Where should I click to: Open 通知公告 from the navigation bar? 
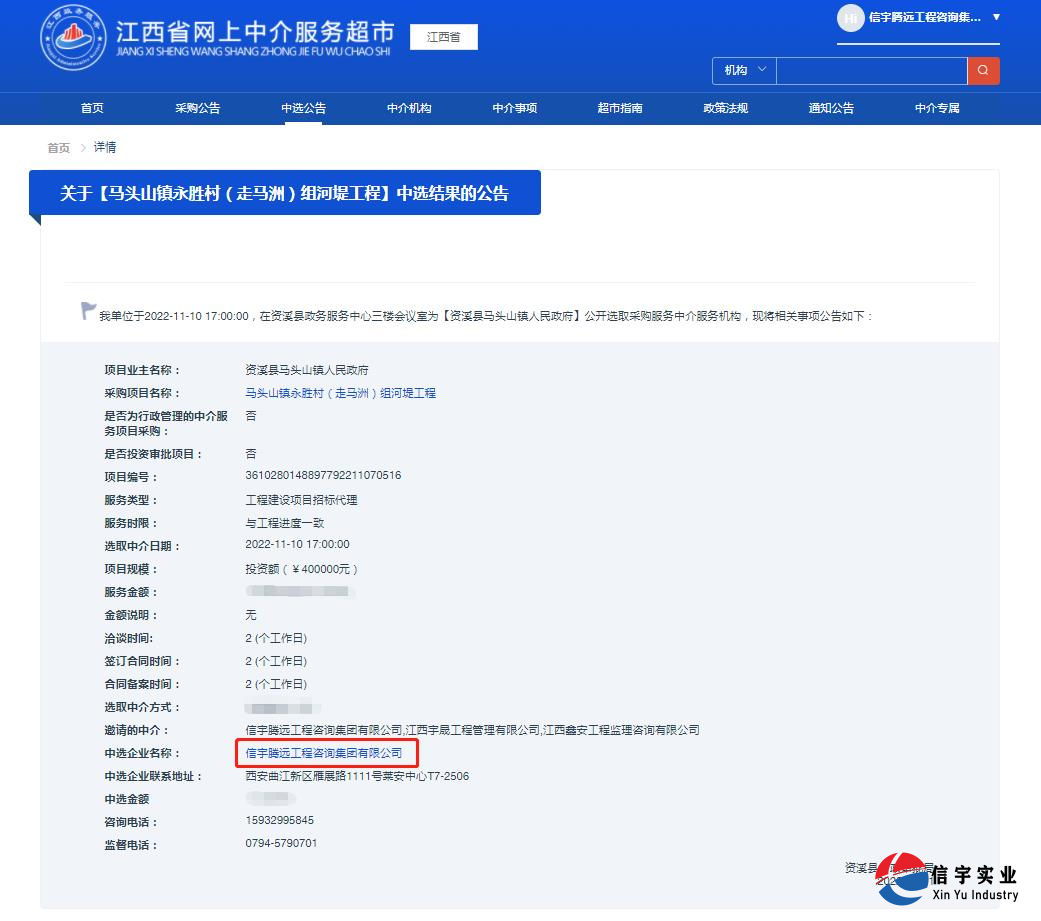tap(830, 108)
